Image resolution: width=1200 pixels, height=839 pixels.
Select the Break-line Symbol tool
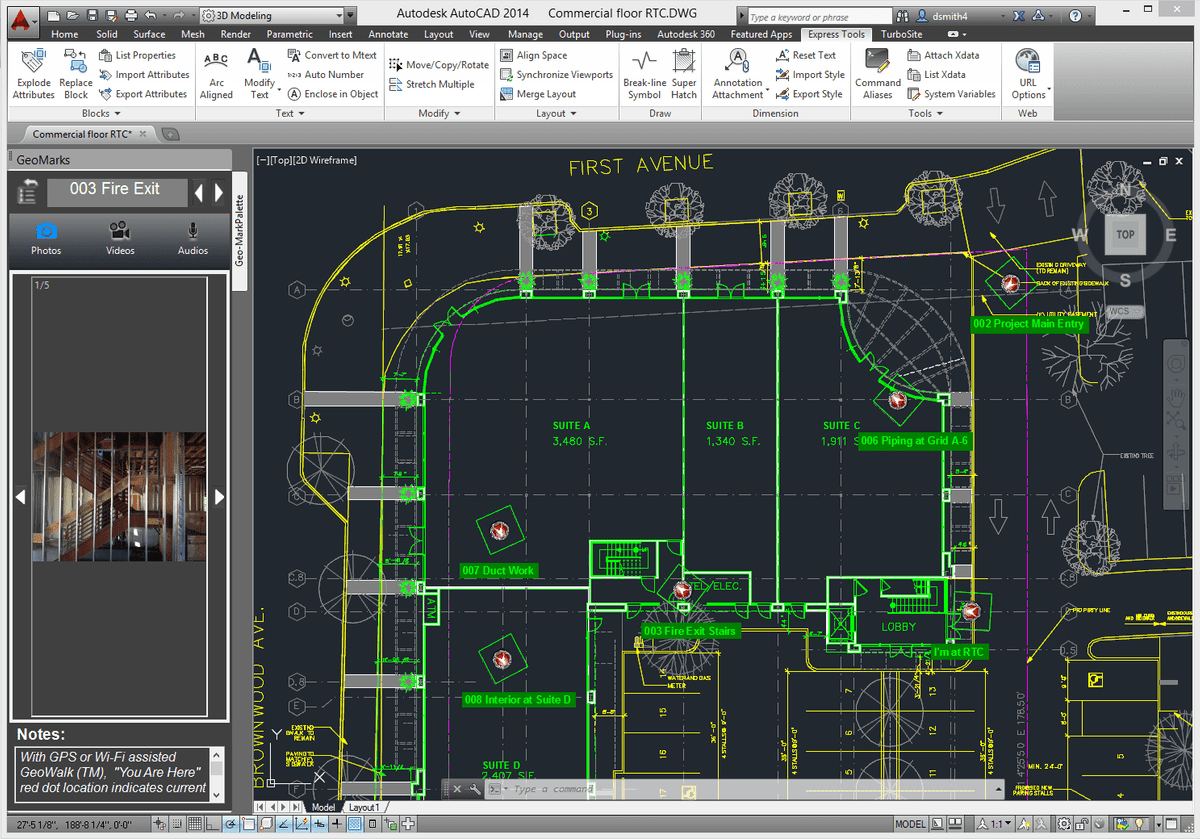tap(644, 72)
